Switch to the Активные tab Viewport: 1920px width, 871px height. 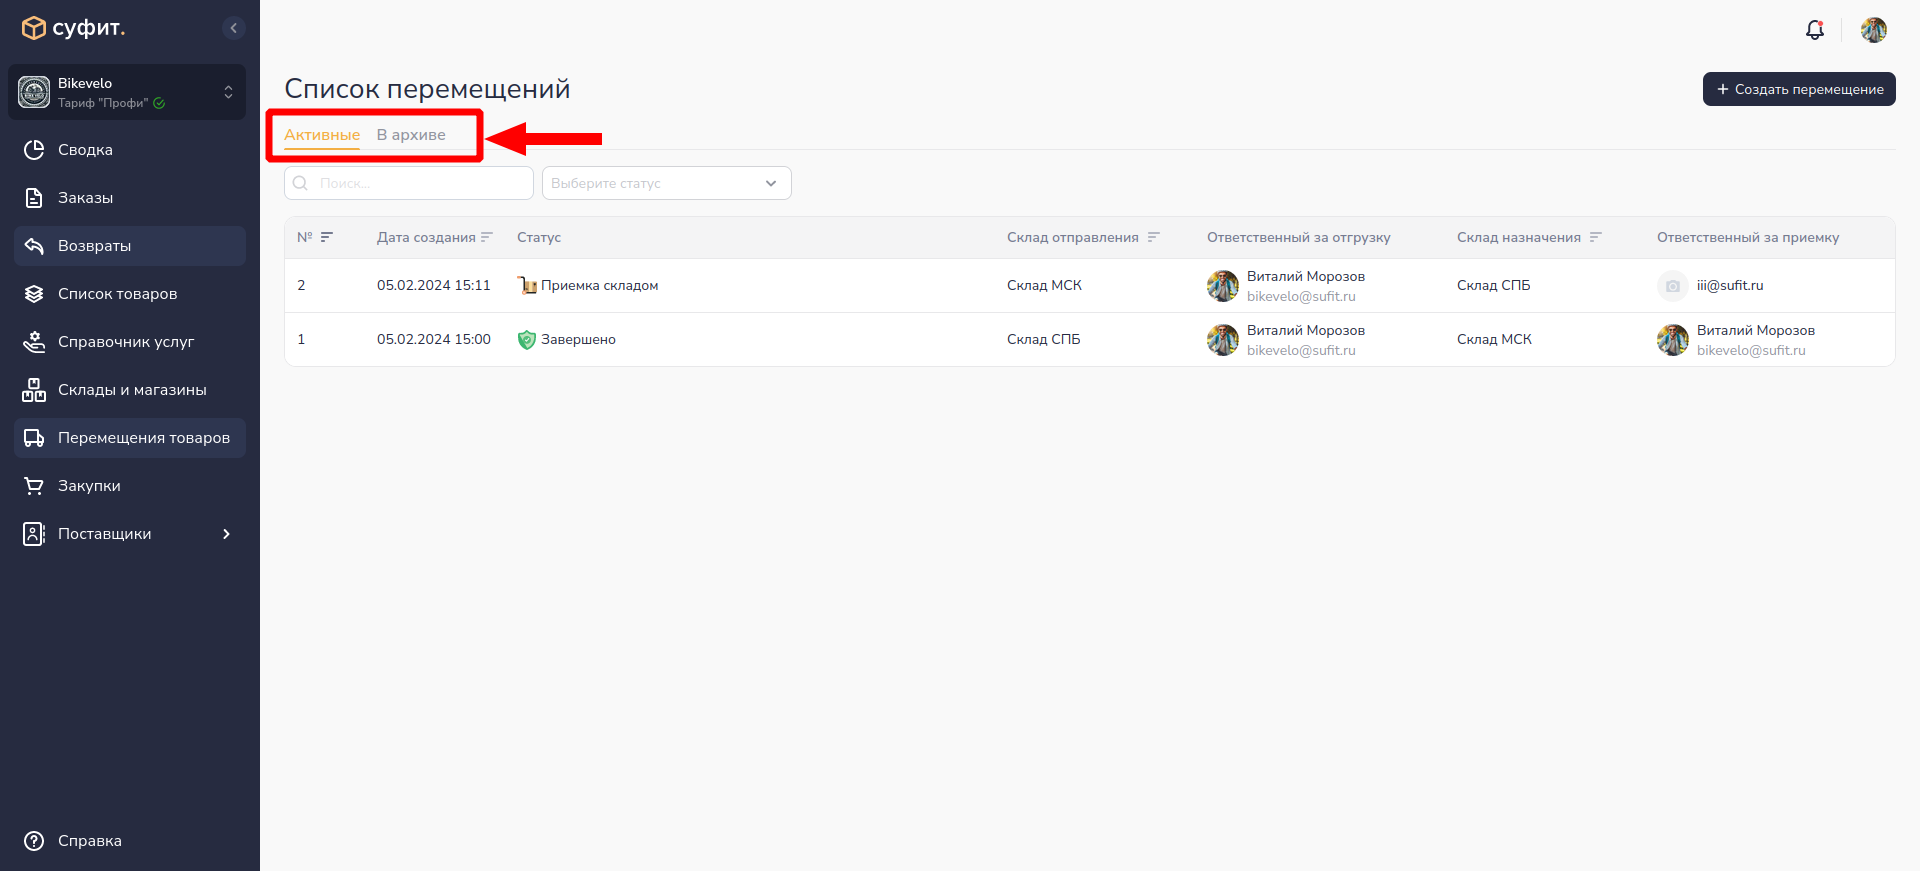pos(322,135)
